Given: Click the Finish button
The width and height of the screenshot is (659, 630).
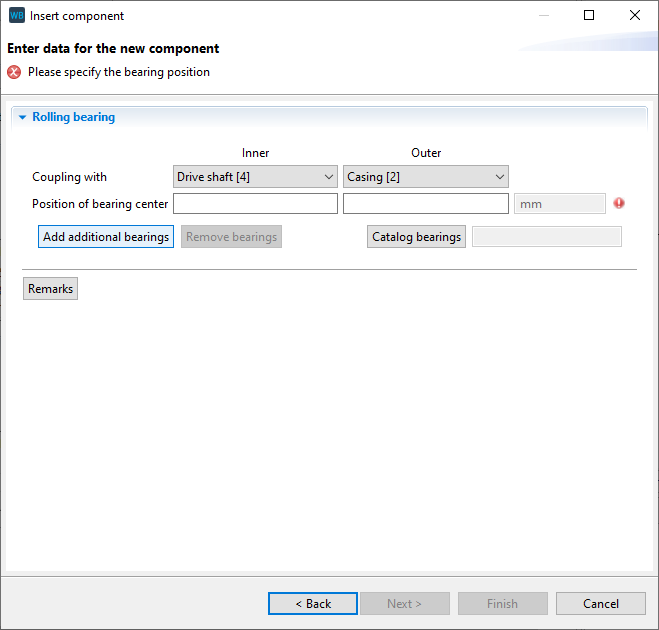Looking at the screenshot, I should click(x=502, y=604).
